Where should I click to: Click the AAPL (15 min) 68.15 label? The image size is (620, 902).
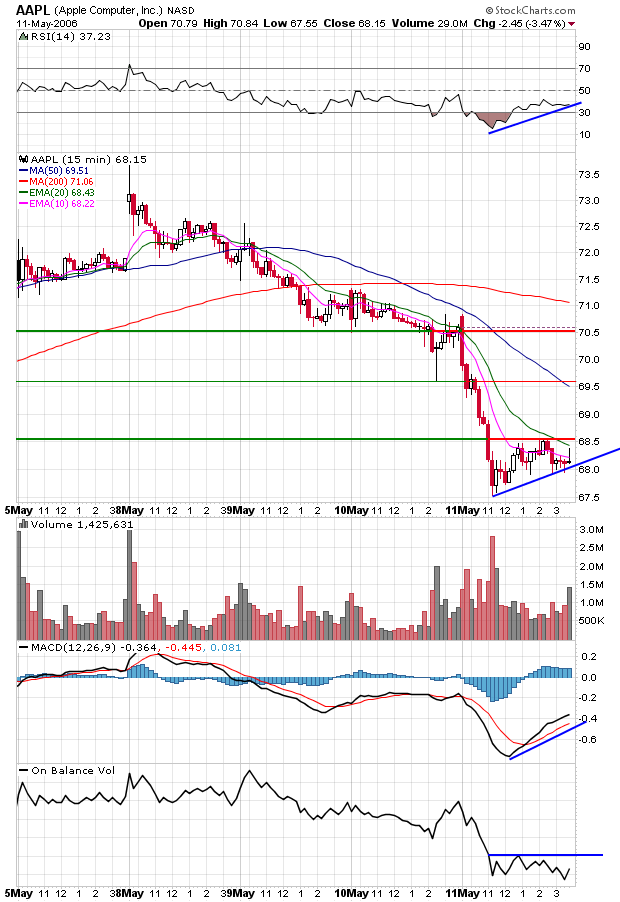tap(89, 159)
